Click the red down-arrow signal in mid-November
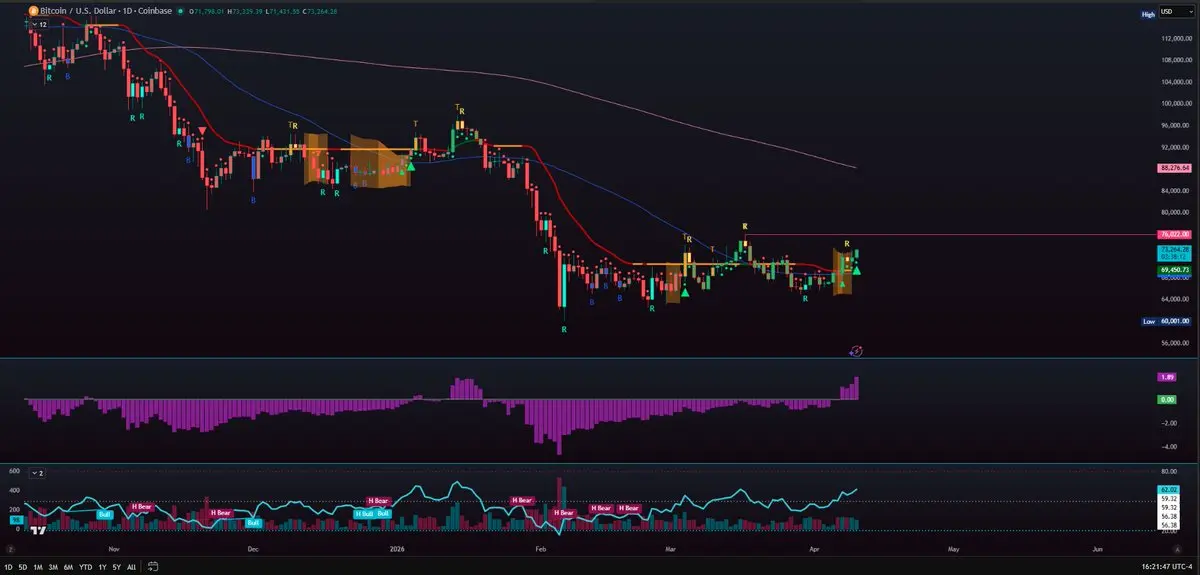The image size is (1200, 575). point(203,130)
